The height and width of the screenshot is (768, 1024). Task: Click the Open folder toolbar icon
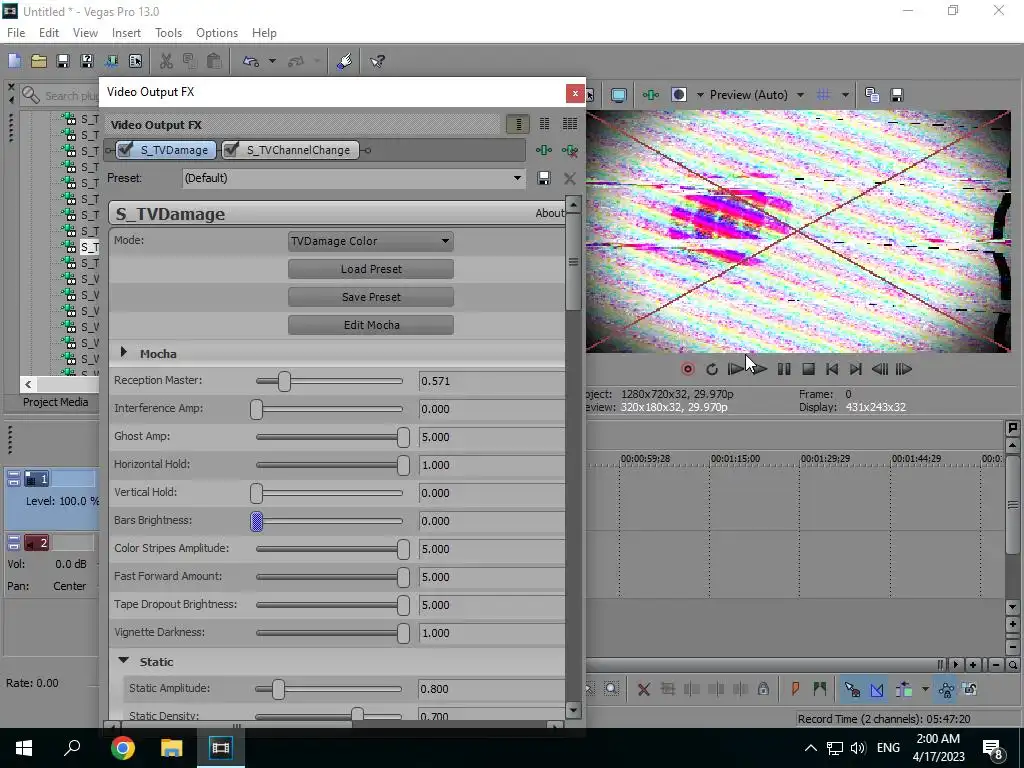39,61
